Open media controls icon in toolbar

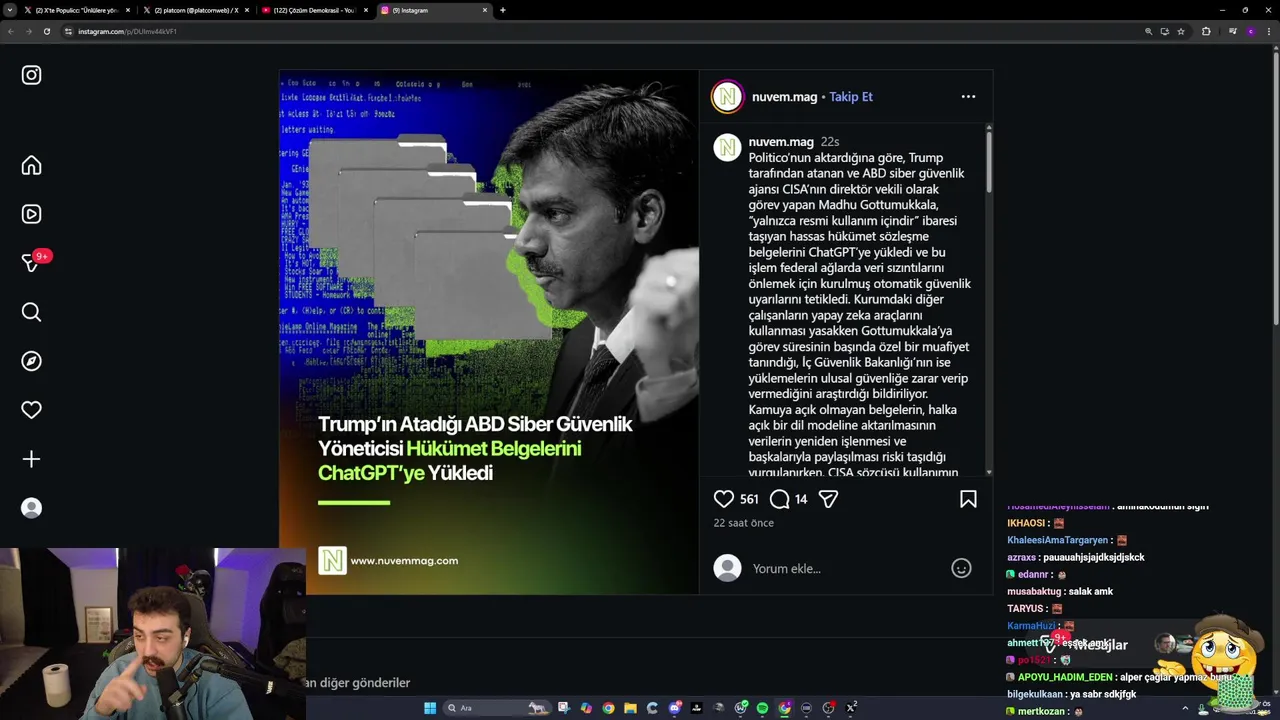click(1232, 31)
